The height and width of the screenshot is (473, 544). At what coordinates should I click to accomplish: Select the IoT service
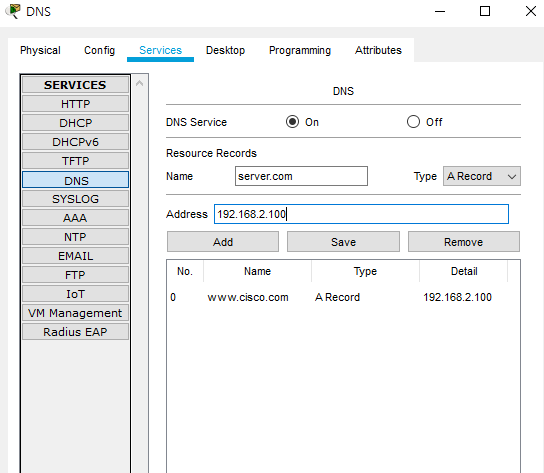point(75,294)
